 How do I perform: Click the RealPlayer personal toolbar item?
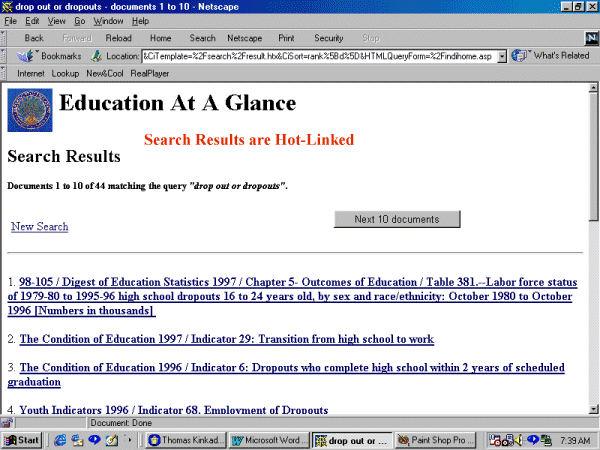point(149,73)
